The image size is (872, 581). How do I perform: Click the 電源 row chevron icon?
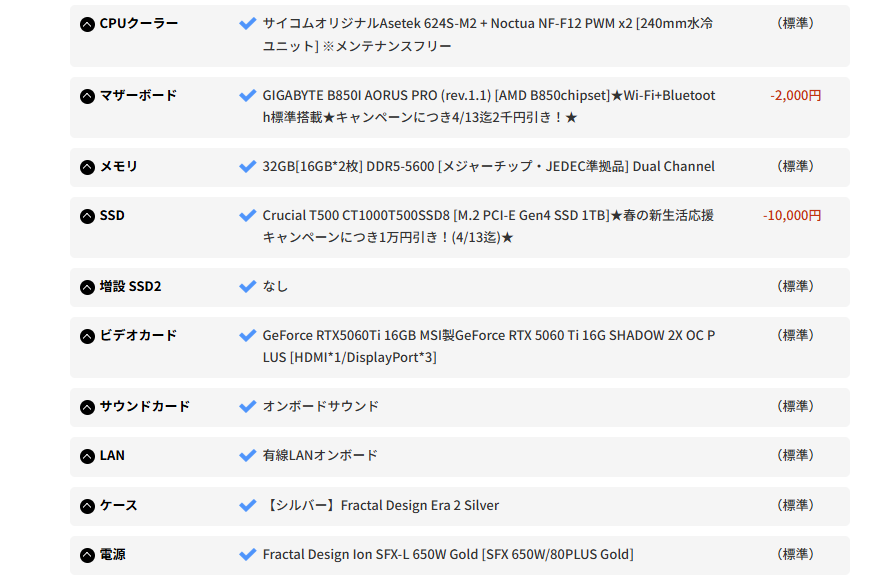pyautogui.click(x=87, y=555)
